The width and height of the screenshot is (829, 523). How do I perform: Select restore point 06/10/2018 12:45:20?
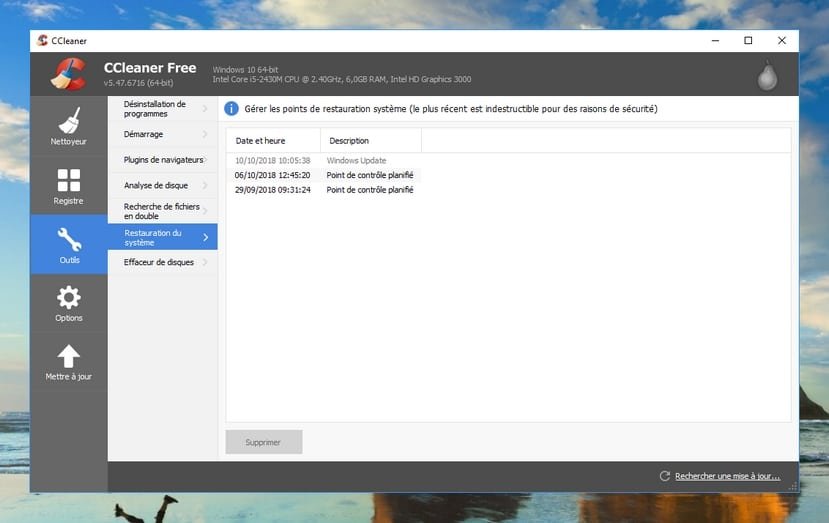click(273, 175)
